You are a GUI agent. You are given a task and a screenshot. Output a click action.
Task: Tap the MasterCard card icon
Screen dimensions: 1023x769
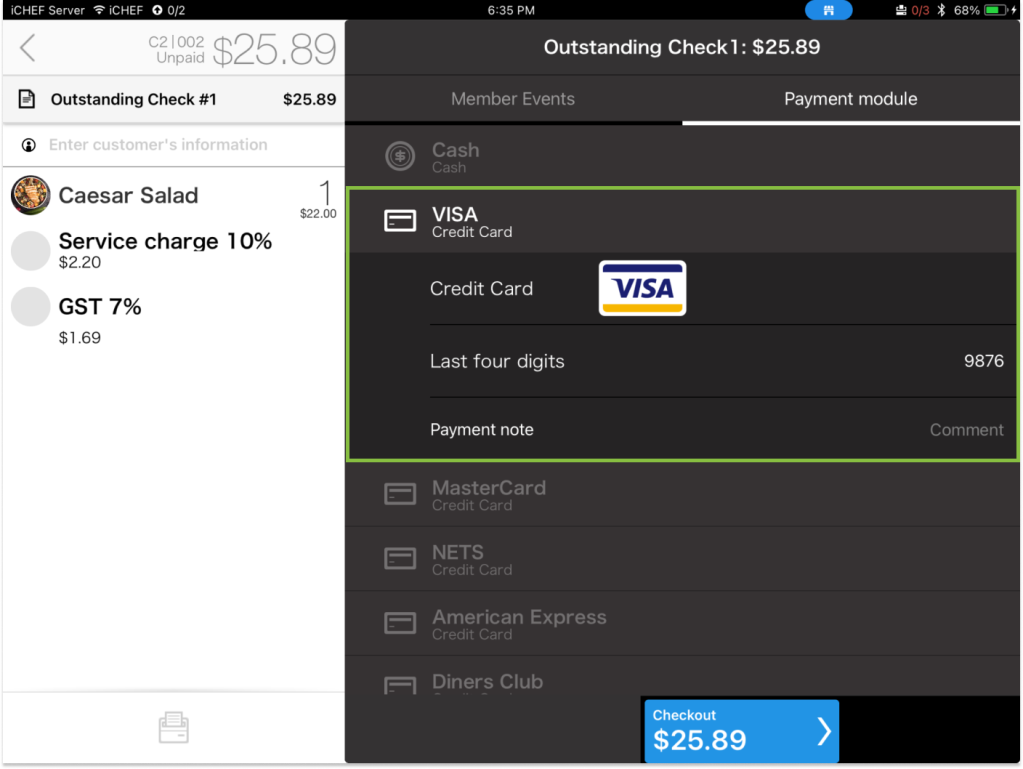pyautogui.click(x=400, y=494)
